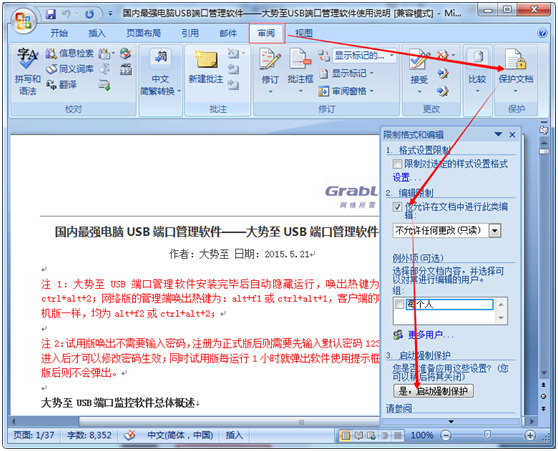Expand the 接受 dropdown arrow
This screenshot has width=558, height=451.
pyautogui.click(x=419, y=91)
